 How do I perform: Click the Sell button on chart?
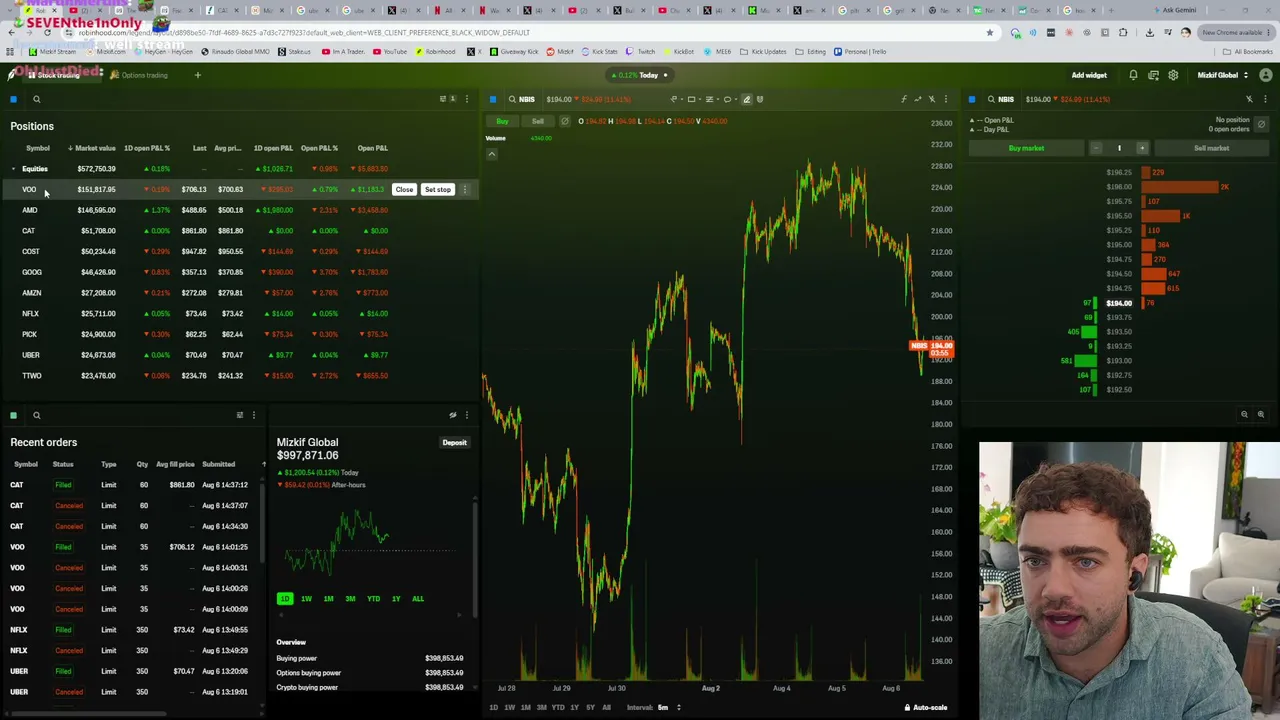[x=538, y=121]
